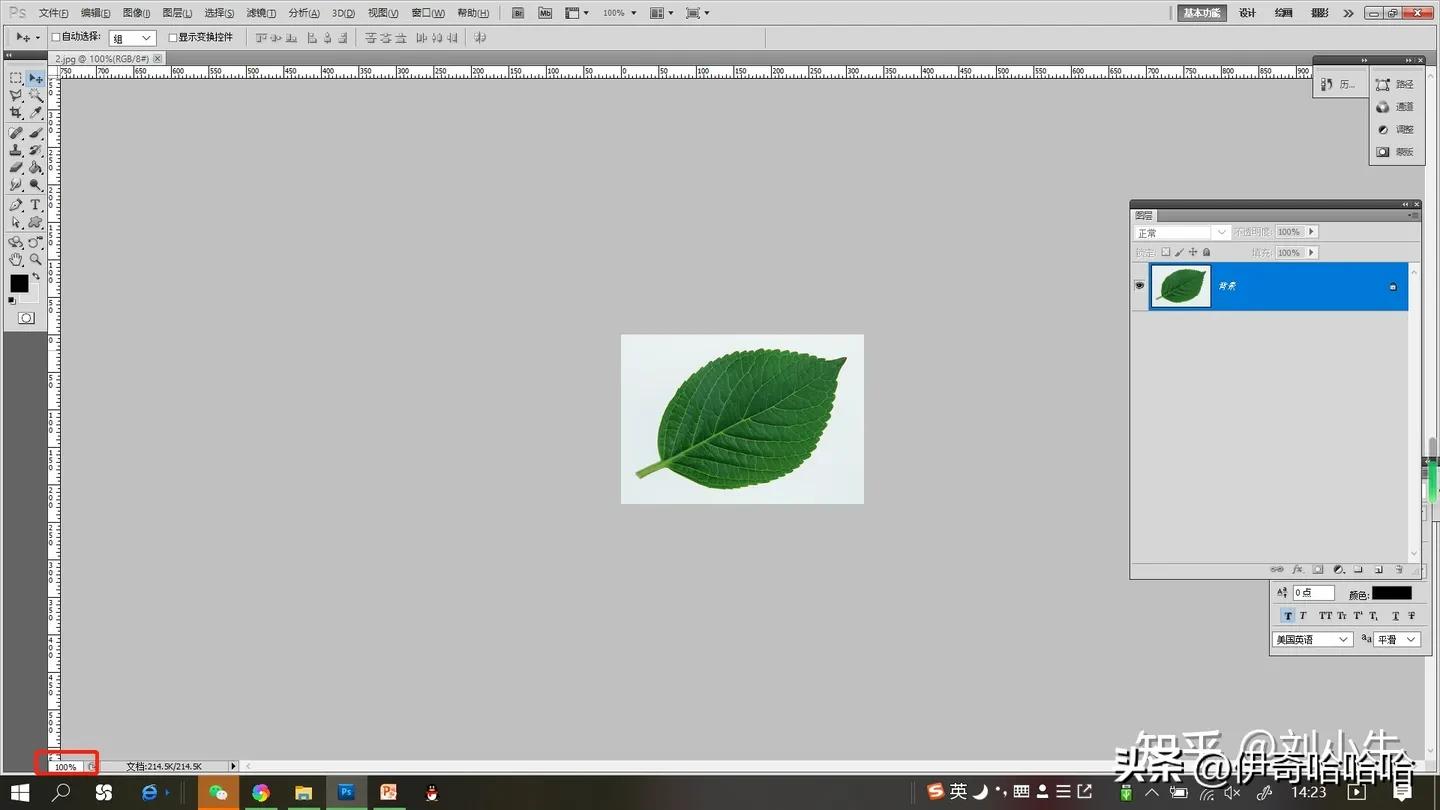Image resolution: width=1440 pixels, height=810 pixels.
Task: Select the Crop tool
Action: [16, 112]
